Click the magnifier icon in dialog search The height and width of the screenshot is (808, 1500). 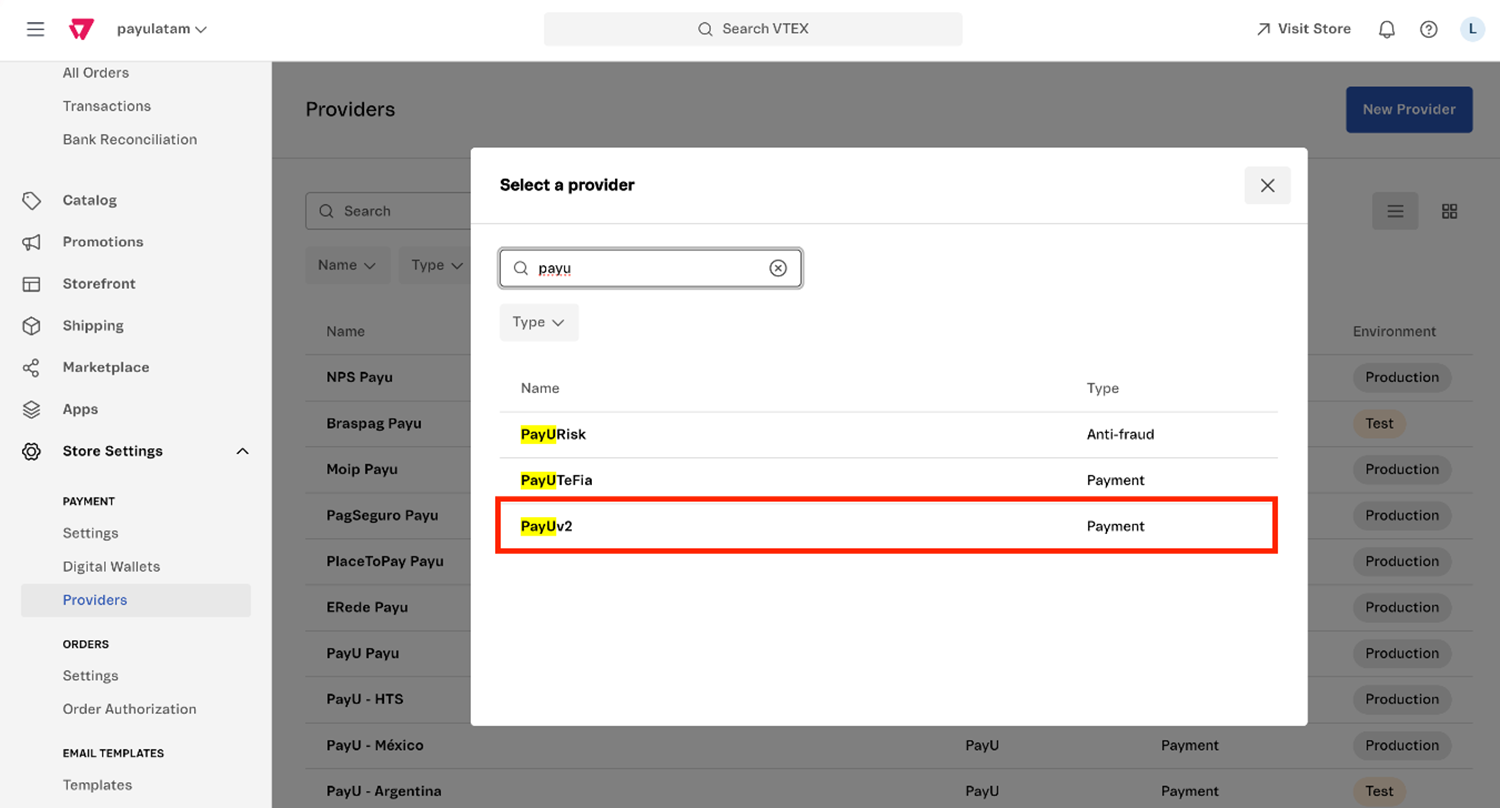coord(521,268)
